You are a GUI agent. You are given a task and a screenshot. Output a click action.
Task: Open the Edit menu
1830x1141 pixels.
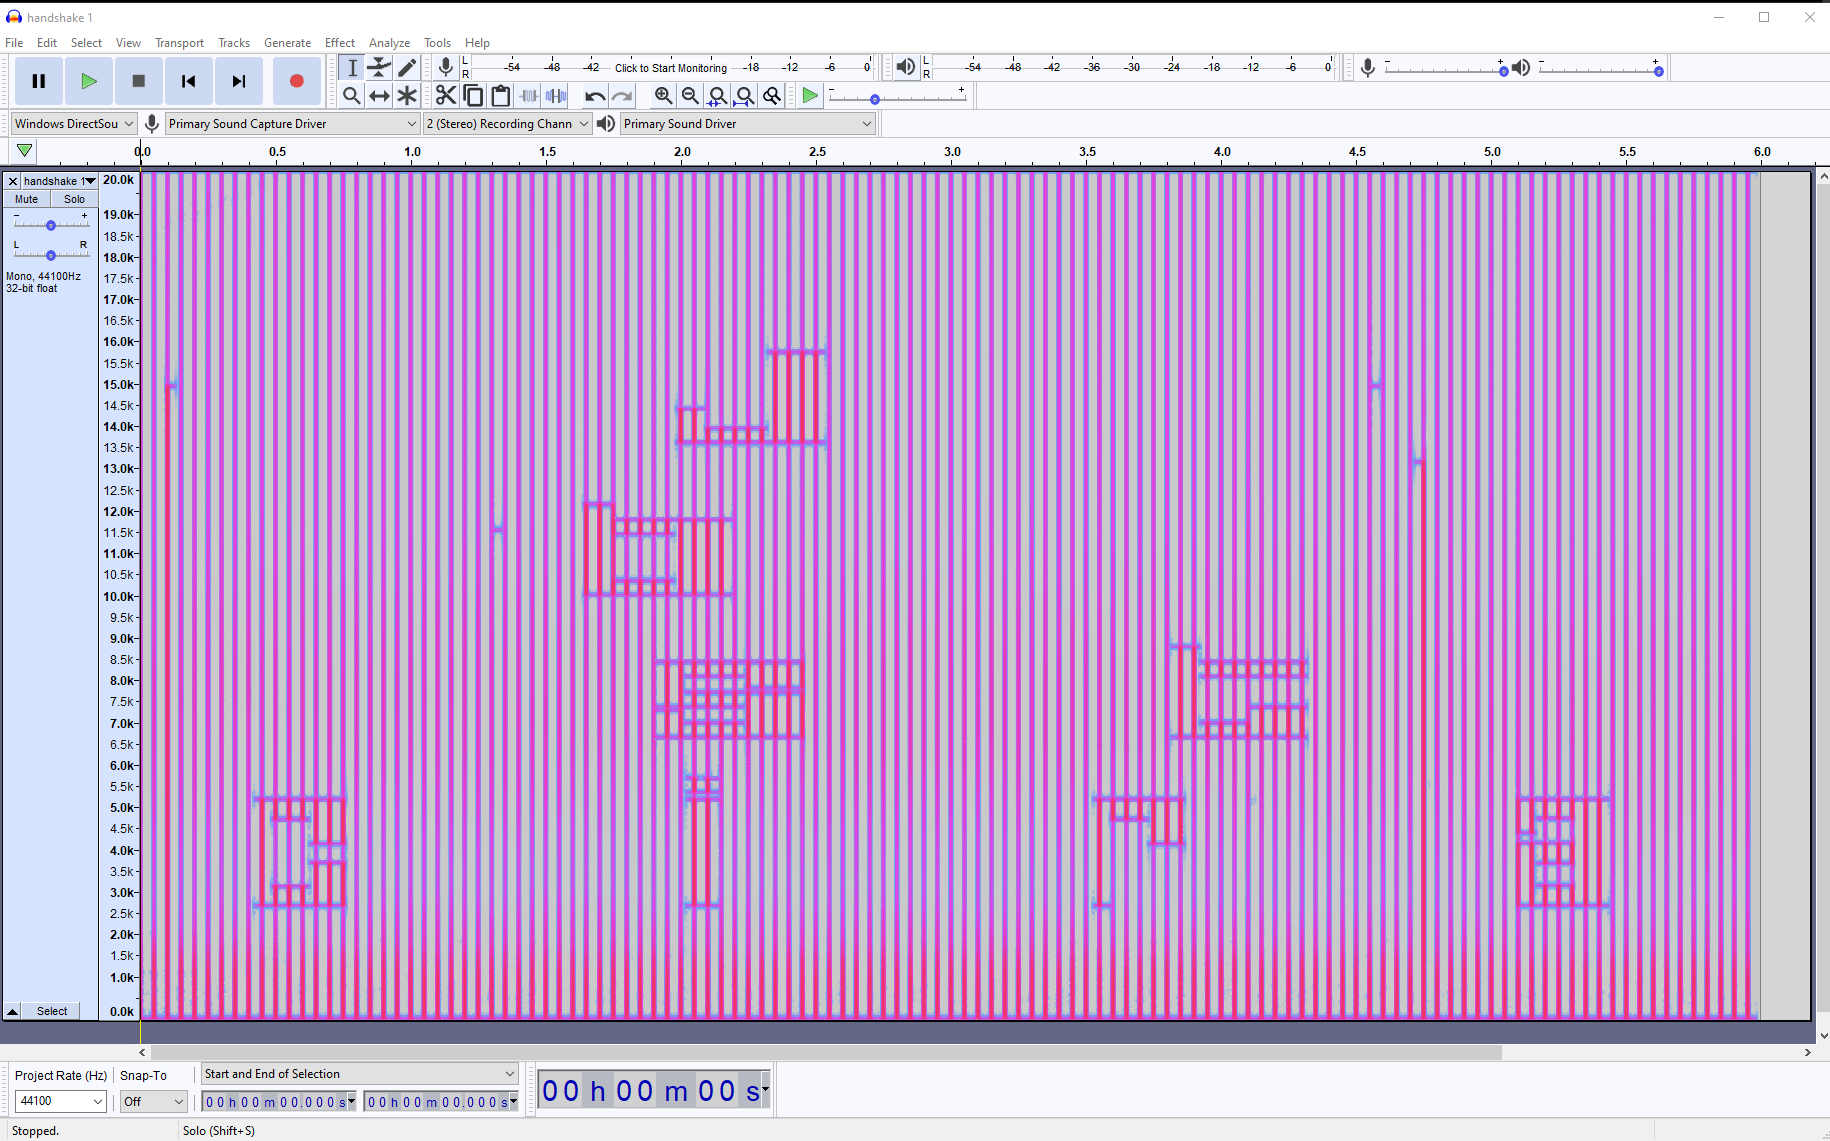[47, 43]
